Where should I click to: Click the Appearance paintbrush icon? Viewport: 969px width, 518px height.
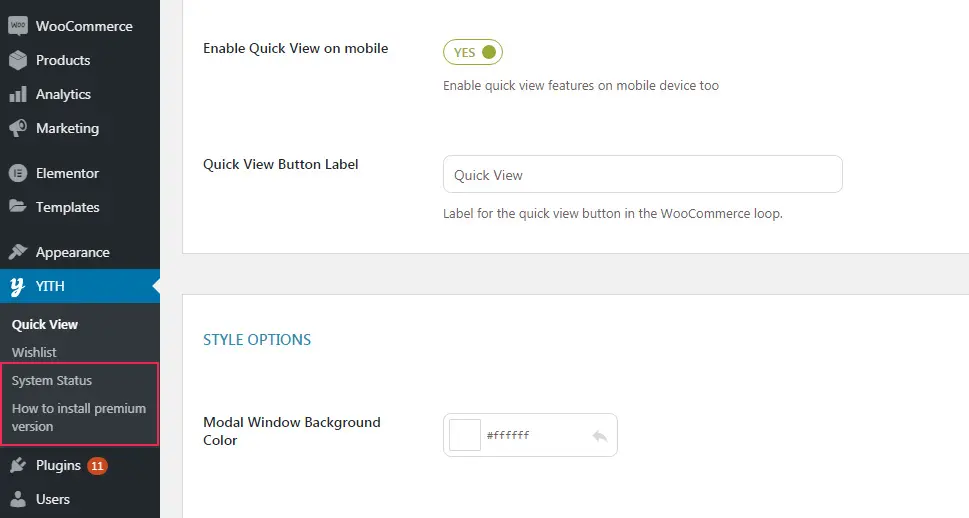pos(18,252)
